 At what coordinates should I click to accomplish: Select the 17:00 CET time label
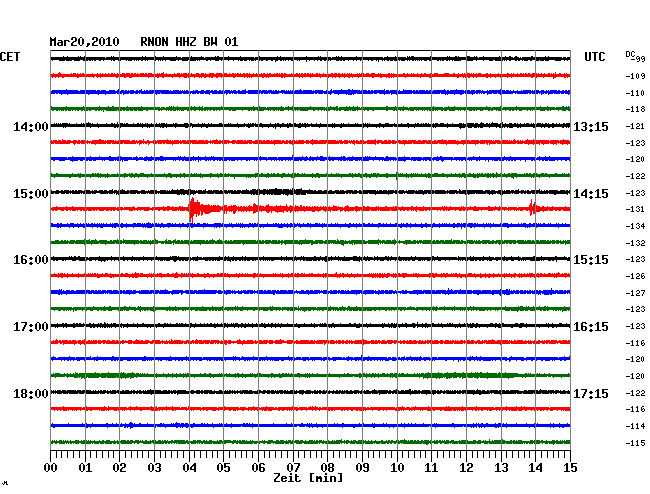pyautogui.click(x=31, y=327)
